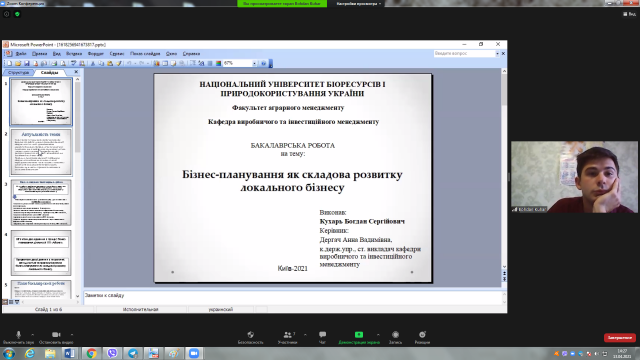This screenshot has width=640, height=360.
Task: Click the Redo arrow icon
Action: 141,63
